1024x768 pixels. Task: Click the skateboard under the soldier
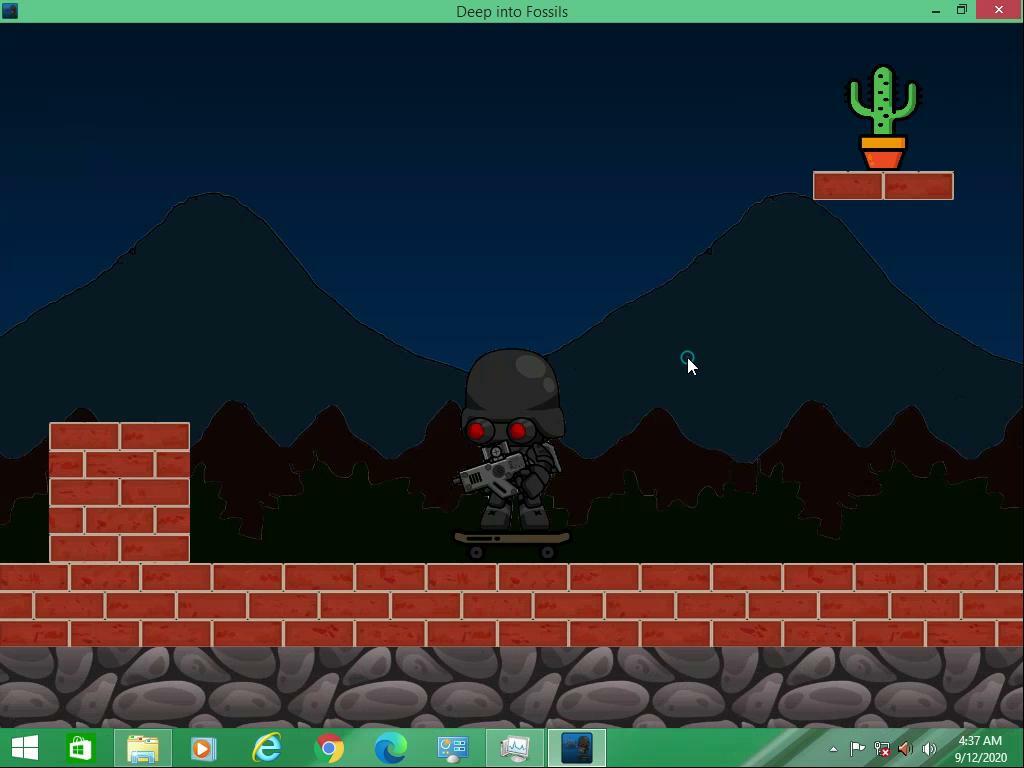point(511,542)
